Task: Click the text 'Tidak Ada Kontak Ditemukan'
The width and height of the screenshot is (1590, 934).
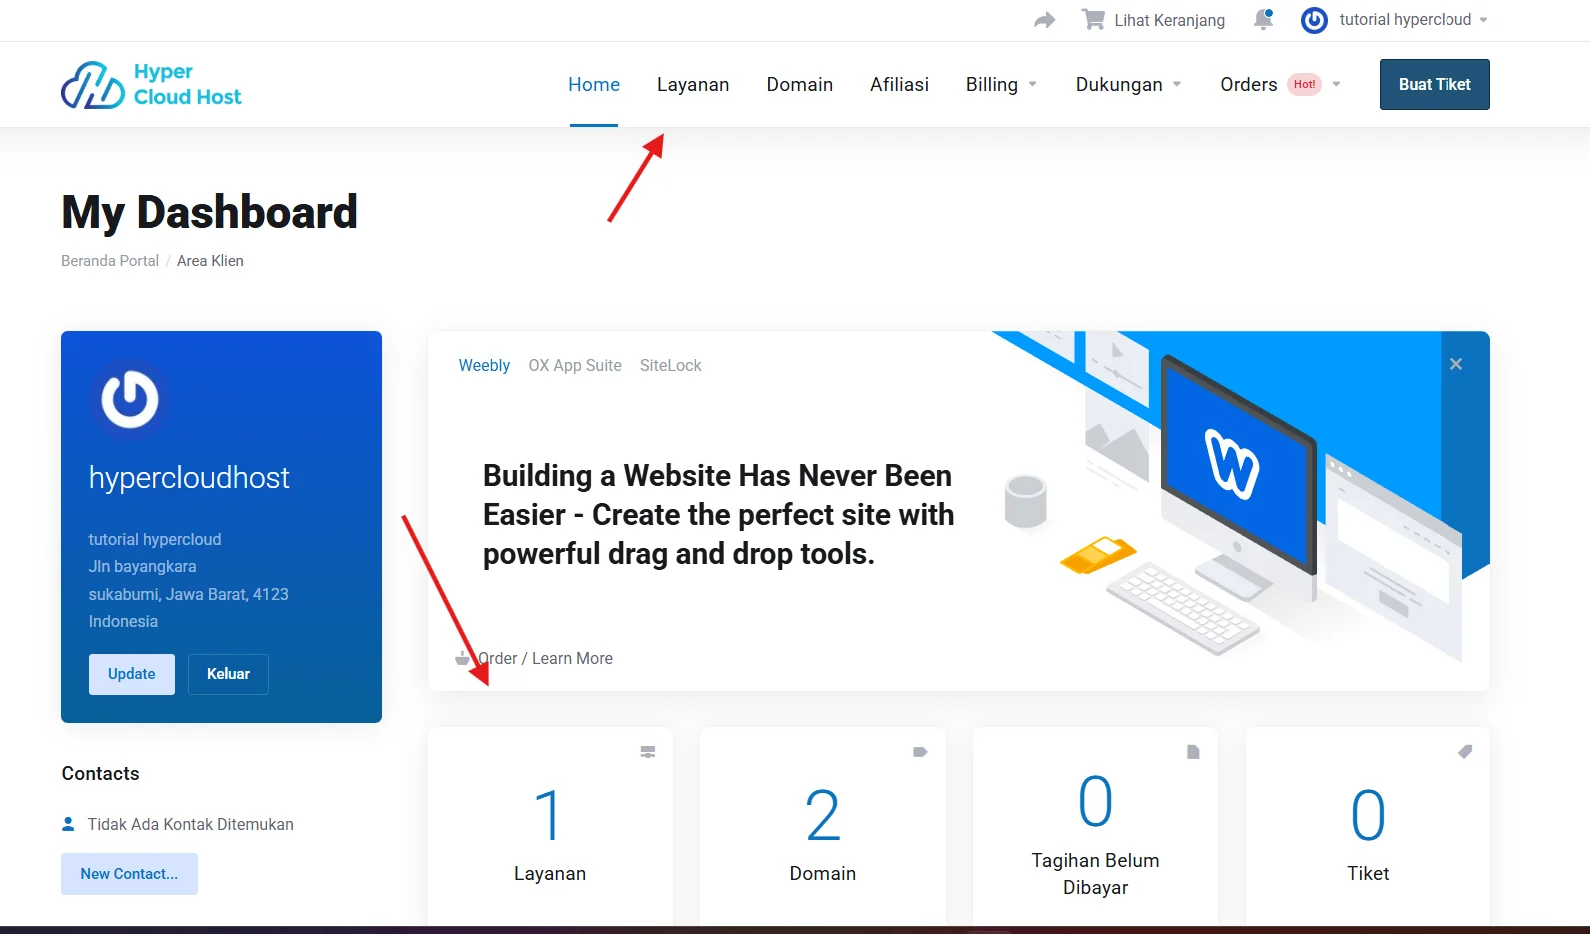Action: pyautogui.click(x=191, y=825)
